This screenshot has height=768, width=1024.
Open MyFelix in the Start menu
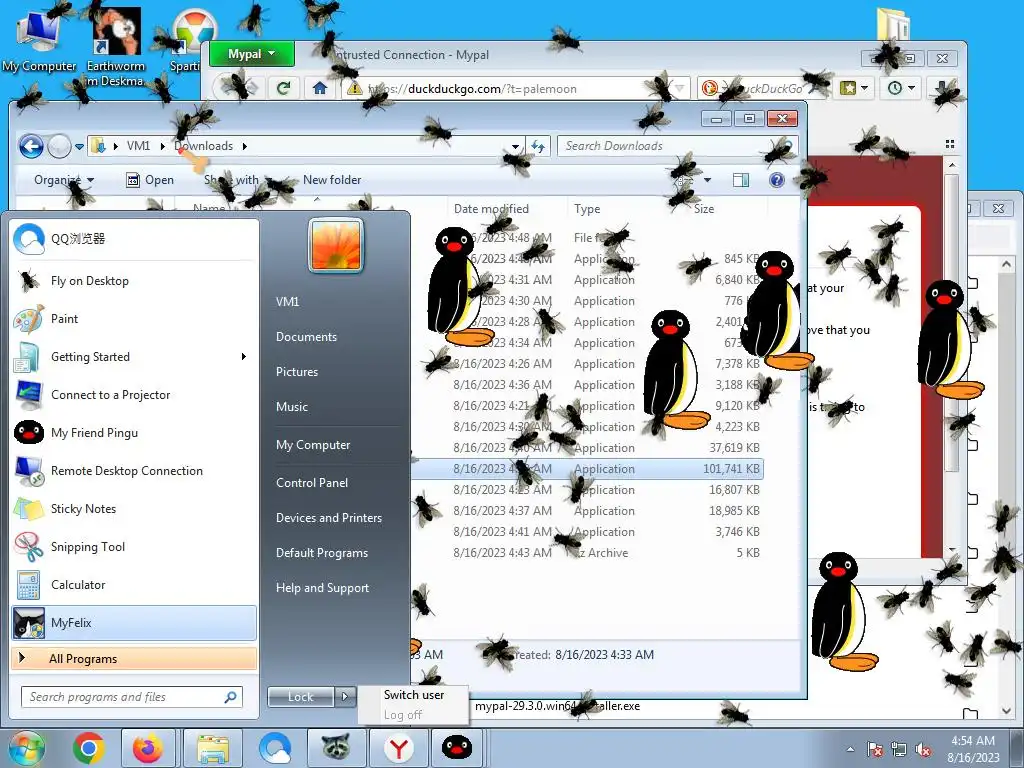click(x=134, y=623)
